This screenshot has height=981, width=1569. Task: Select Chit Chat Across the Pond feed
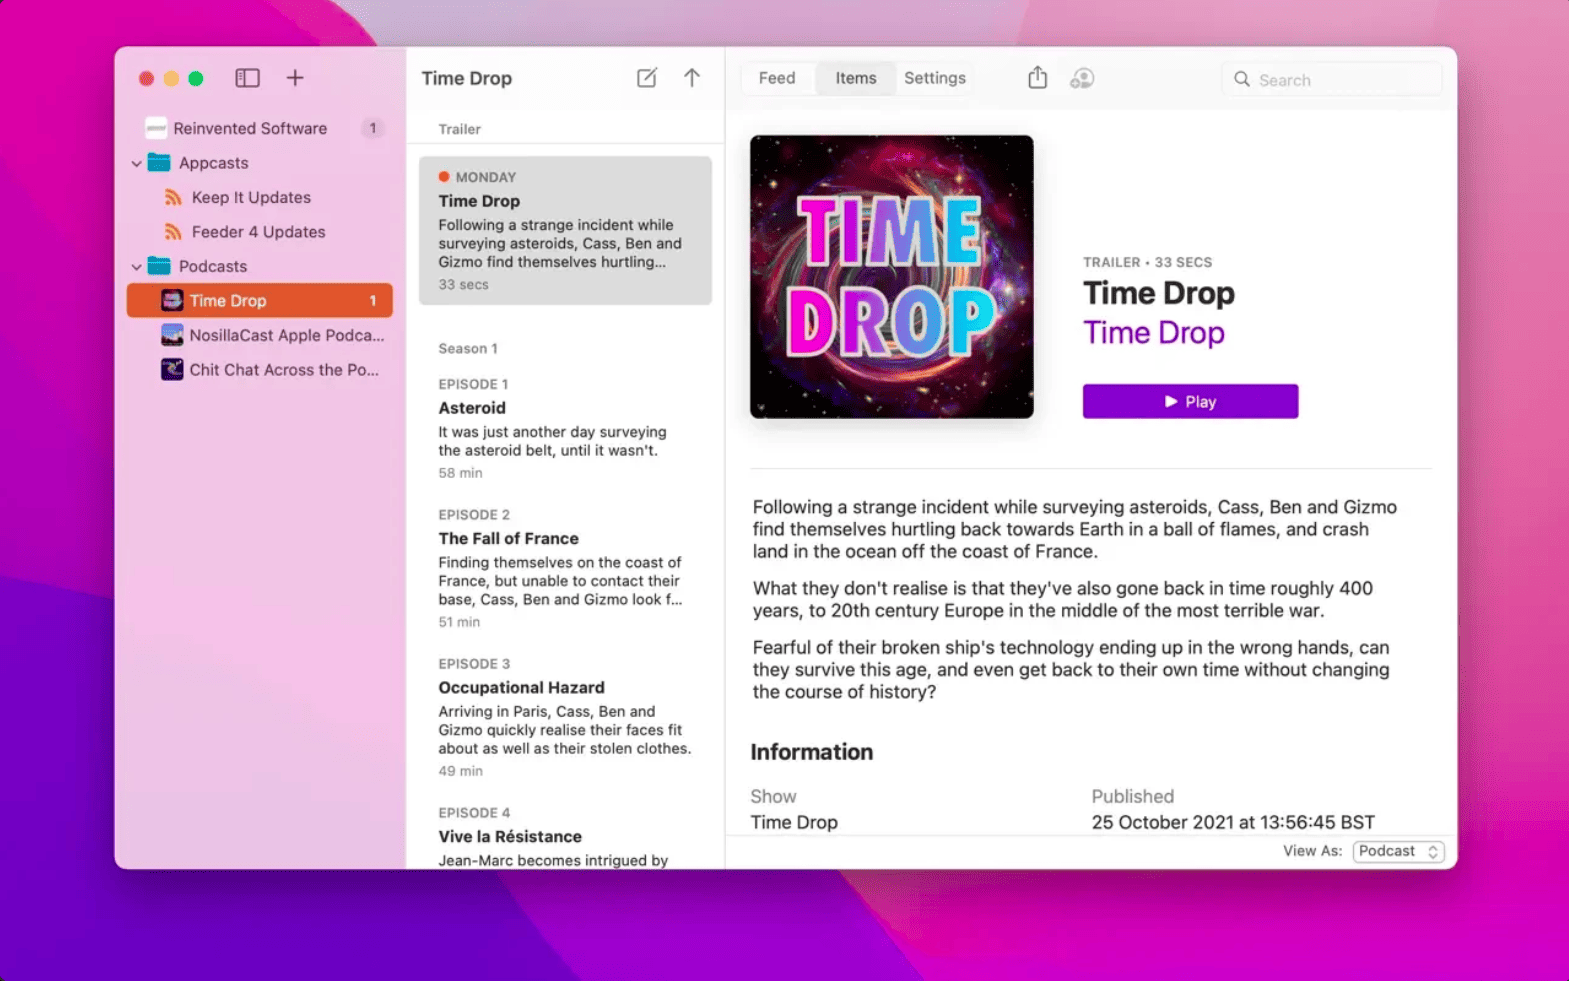[x=260, y=369]
